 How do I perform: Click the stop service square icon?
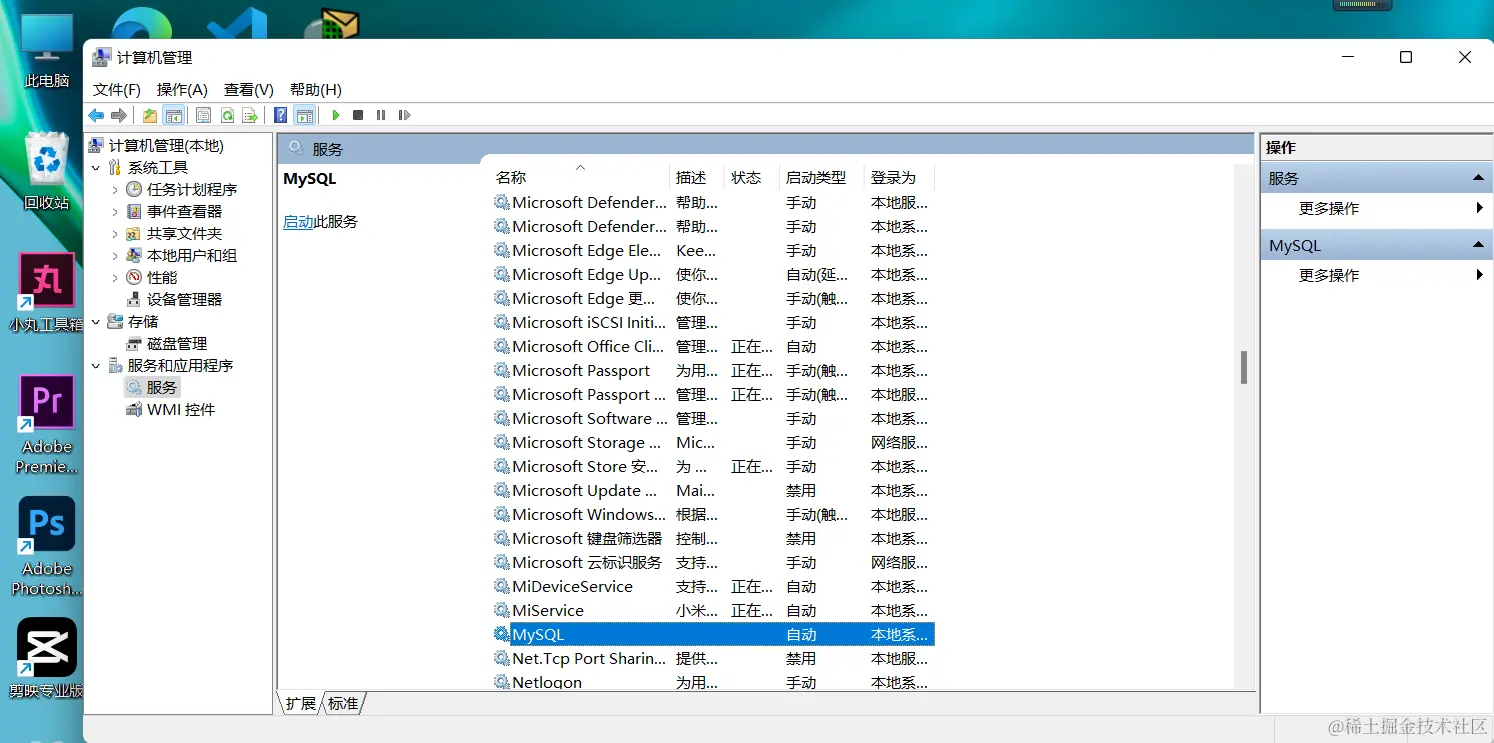pyautogui.click(x=358, y=115)
